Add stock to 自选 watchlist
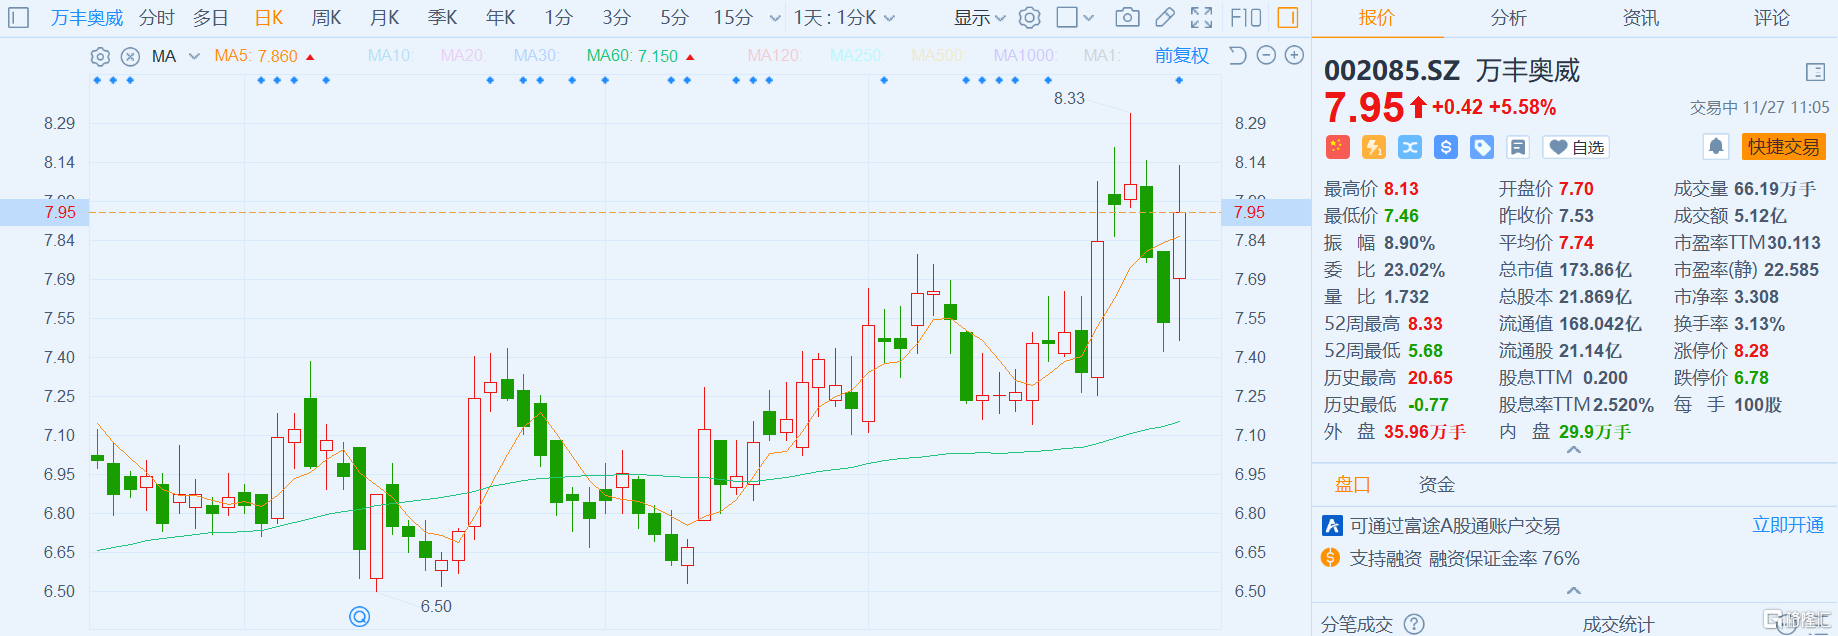The height and width of the screenshot is (636, 1838). tap(1576, 148)
